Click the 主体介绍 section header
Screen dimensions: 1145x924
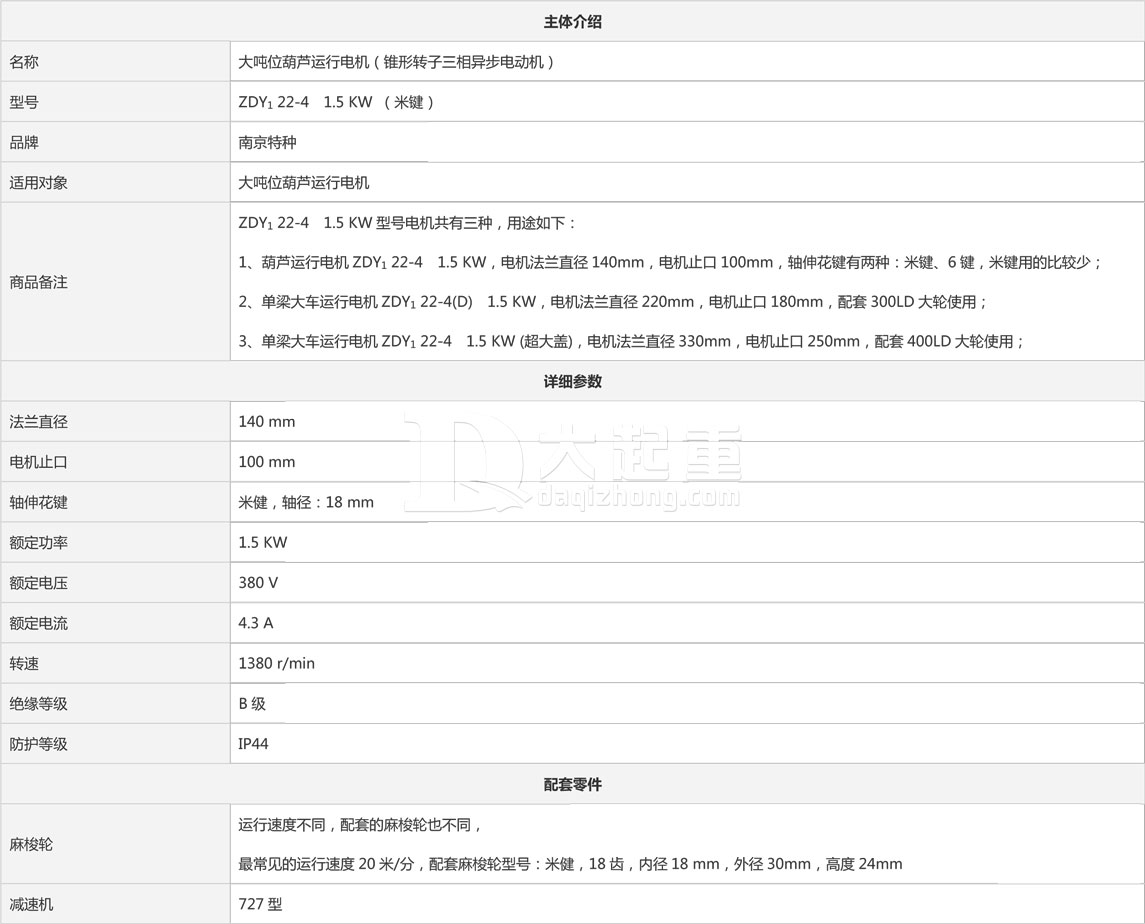tap(572, 22)
